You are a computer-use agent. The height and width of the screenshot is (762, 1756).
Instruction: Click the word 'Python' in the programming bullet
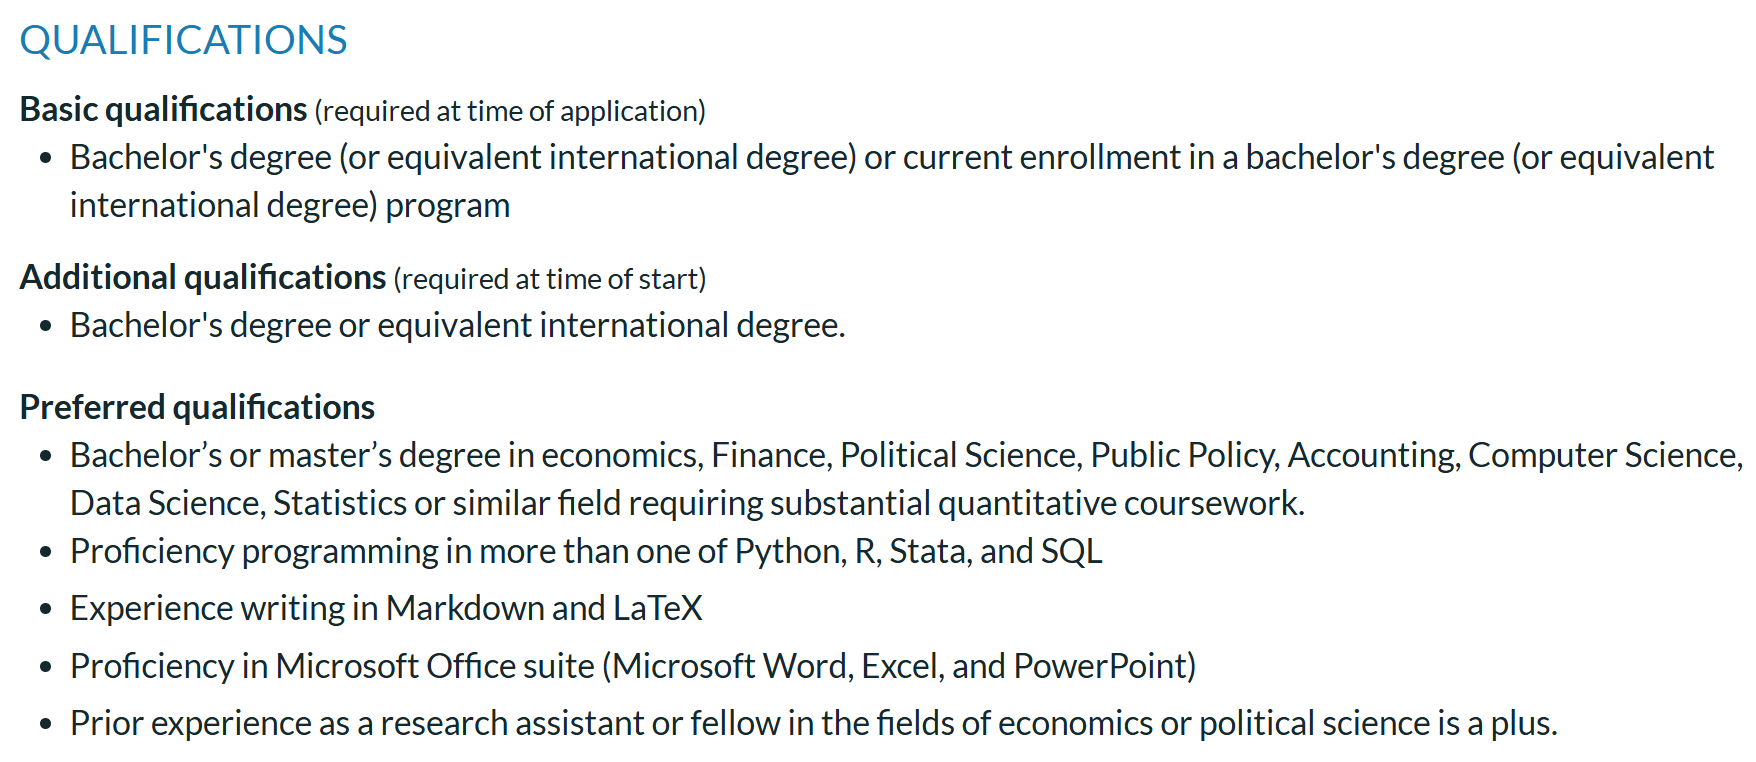[x=788, y=552]
